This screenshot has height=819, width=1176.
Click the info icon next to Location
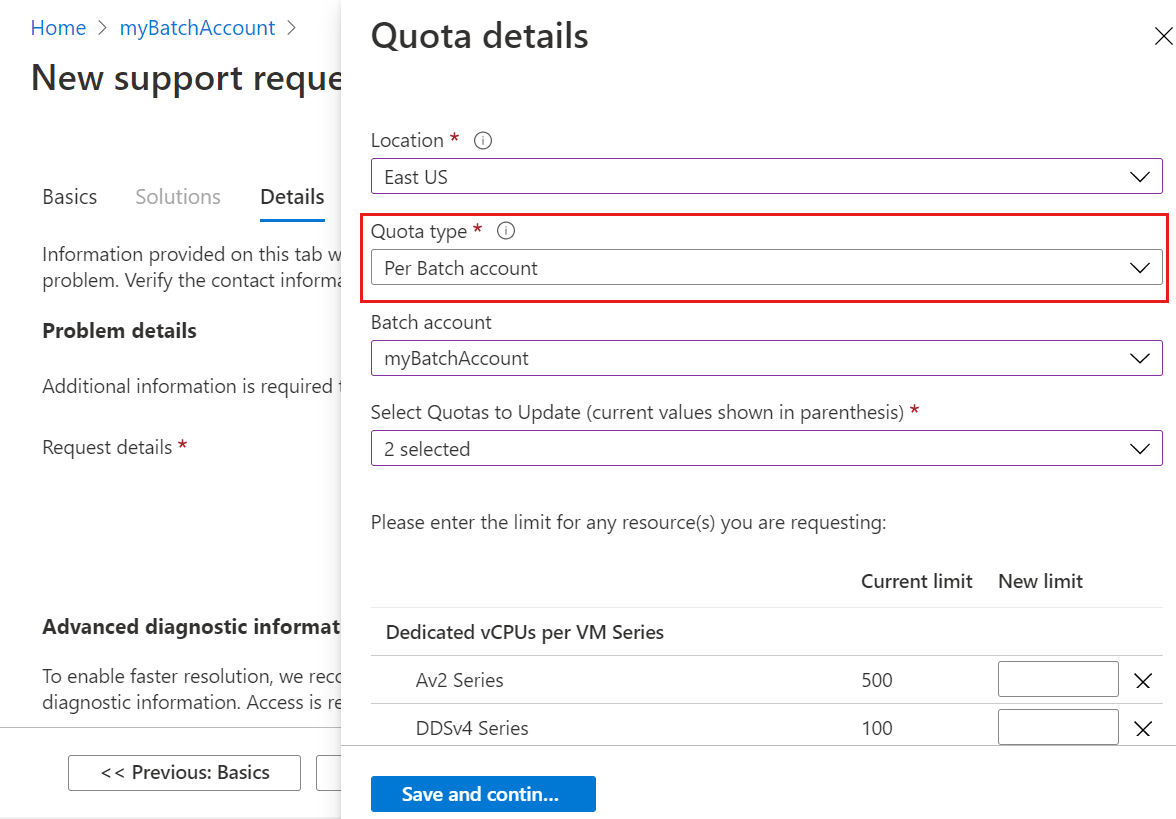pos(482,140)
